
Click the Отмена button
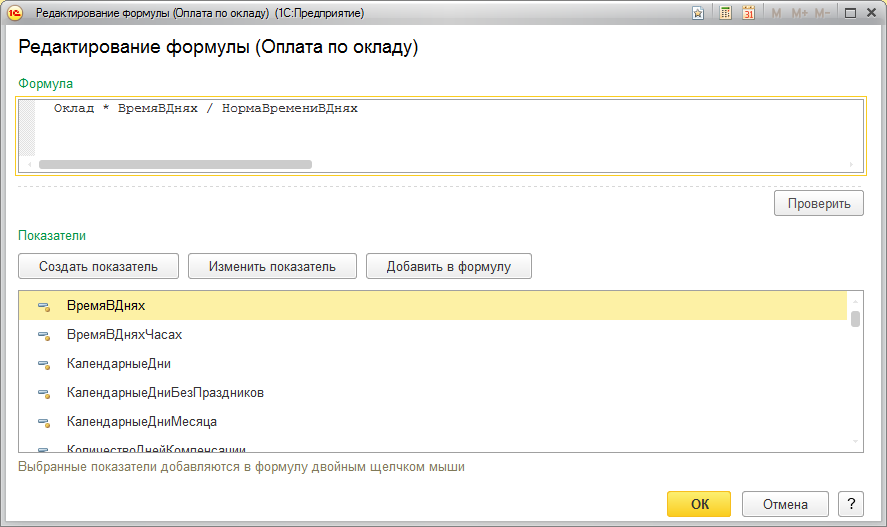(x=785, y=504)
